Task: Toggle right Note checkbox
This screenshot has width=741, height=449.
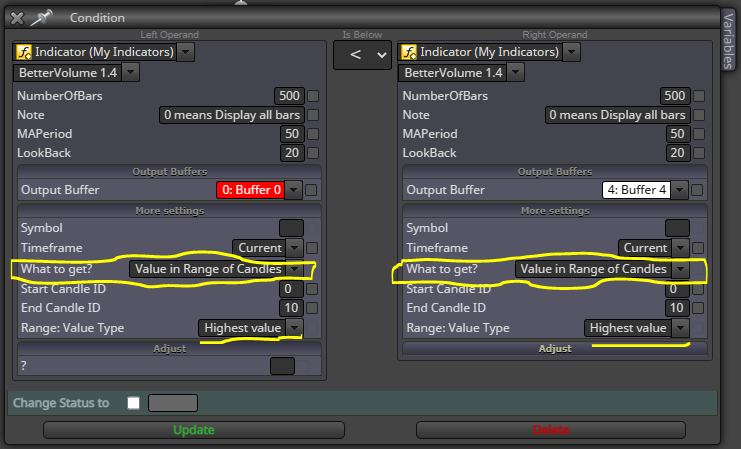Action: [x=698, y=115]
